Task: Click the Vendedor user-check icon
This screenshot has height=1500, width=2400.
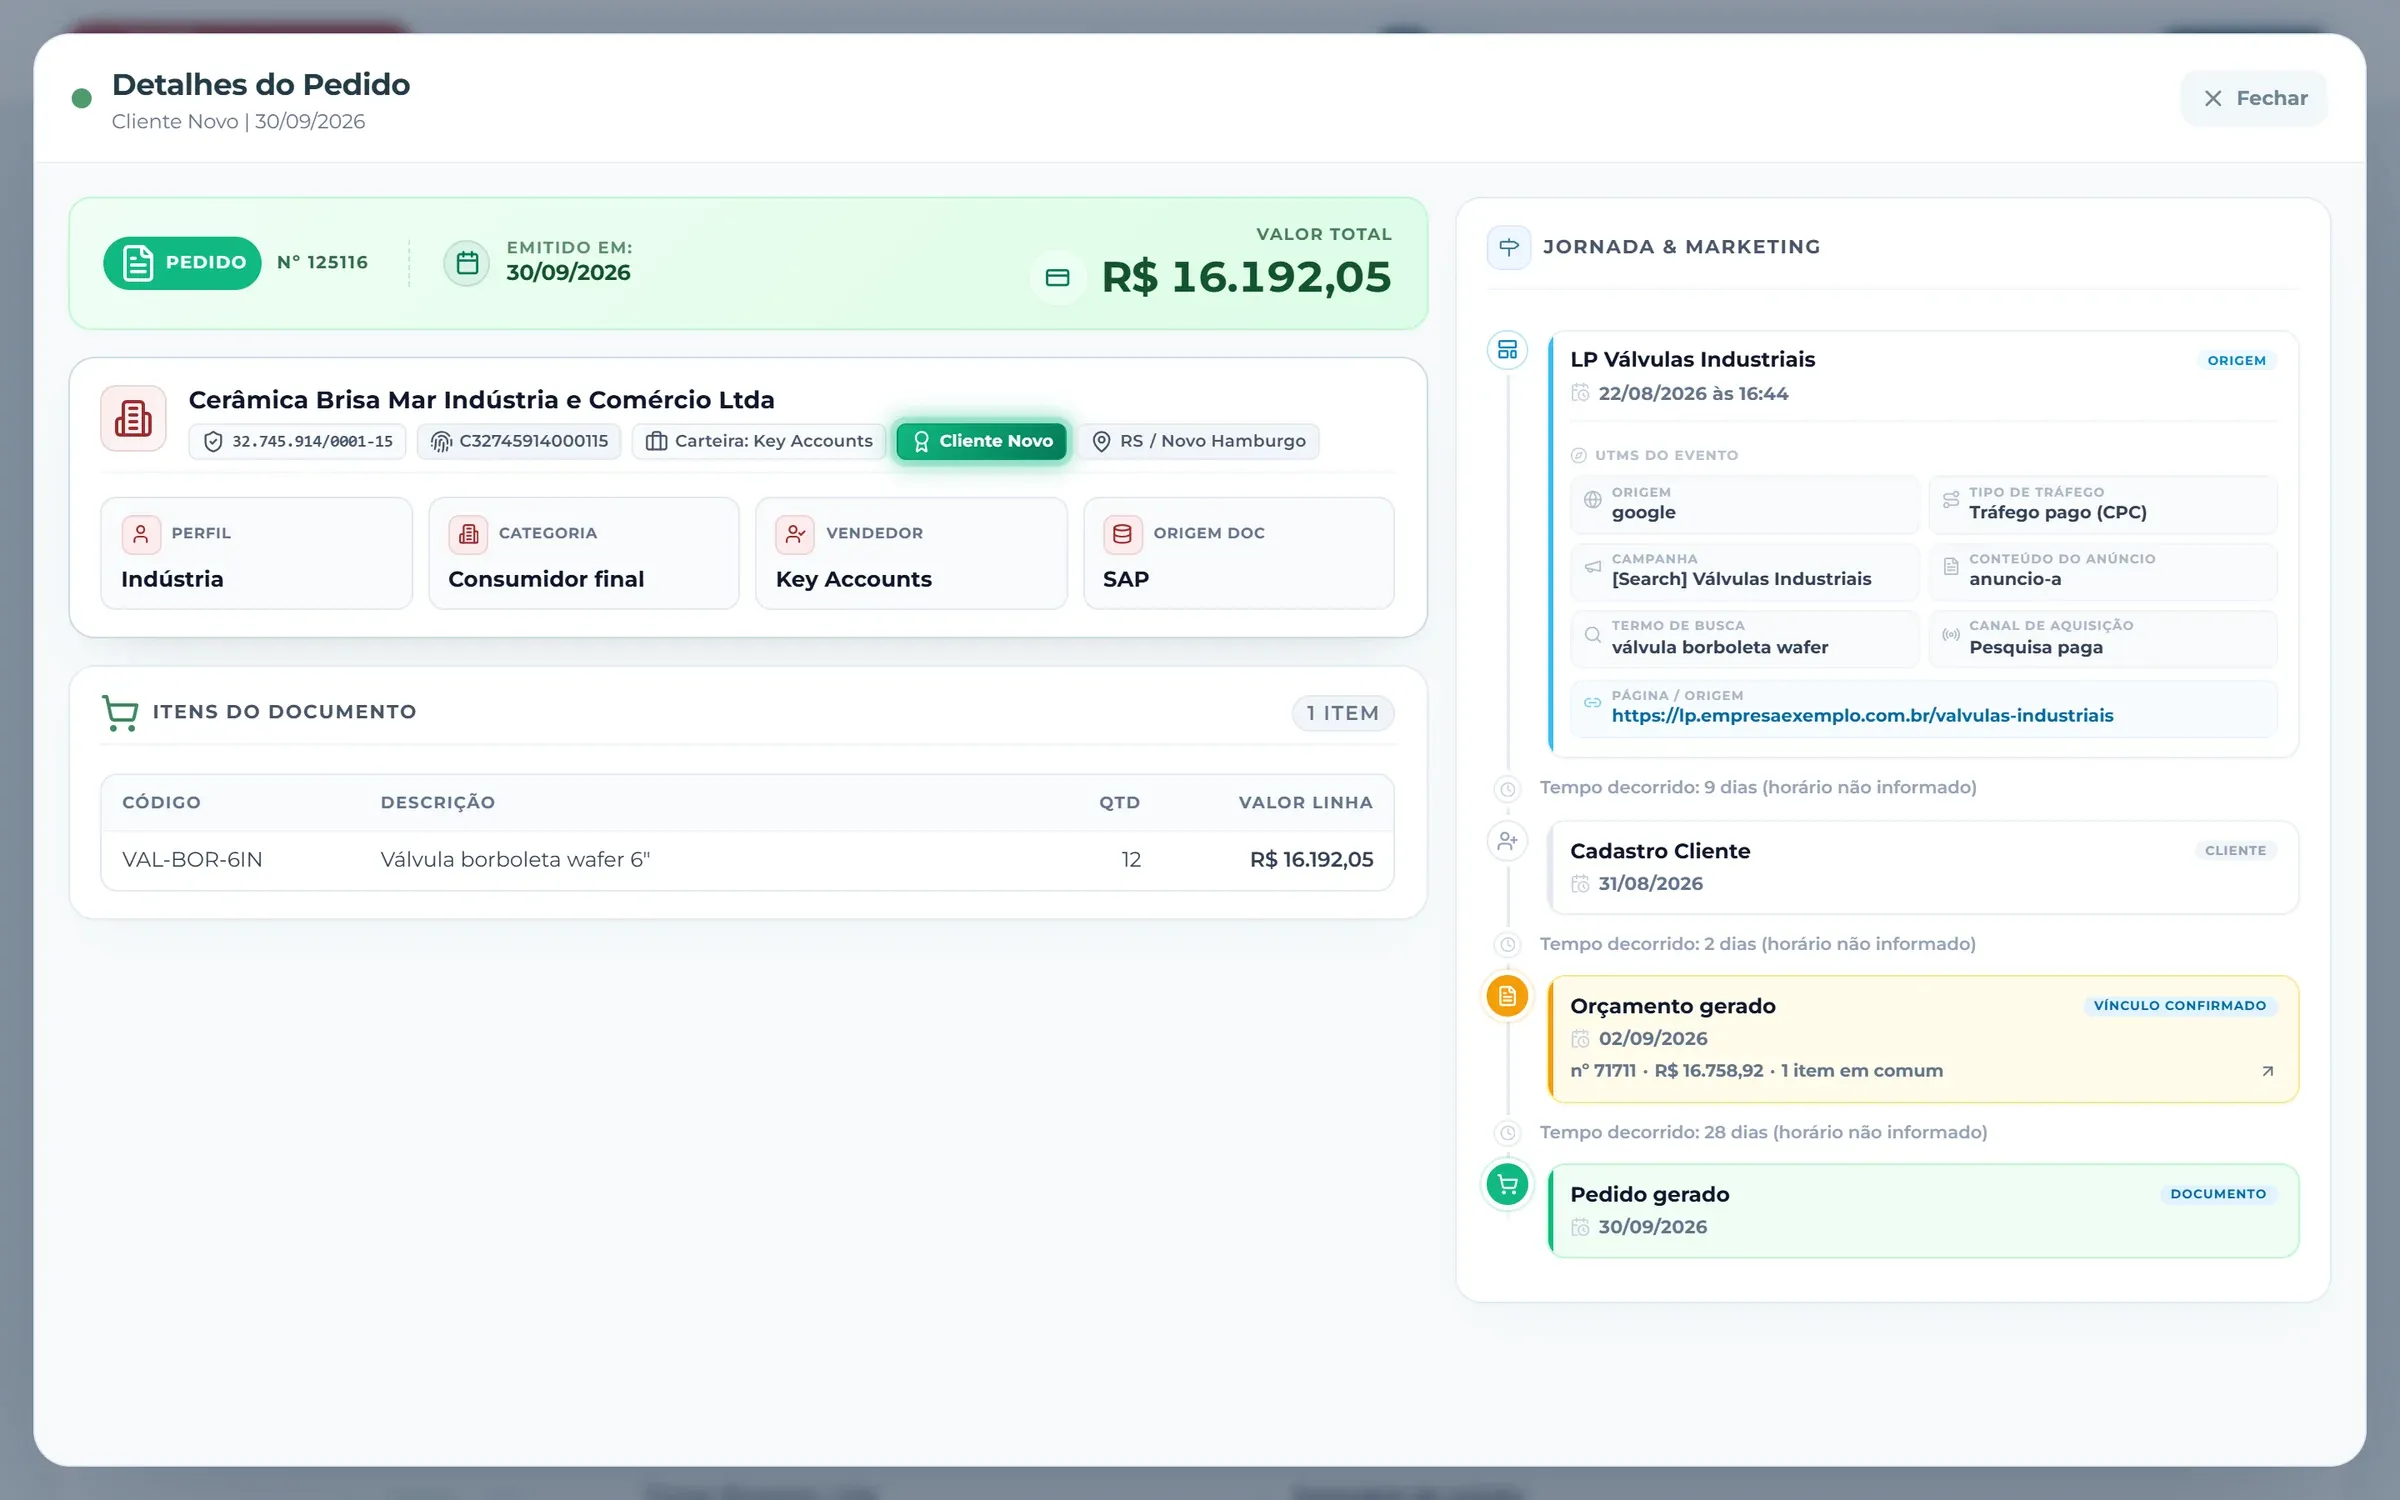Action: tap(795, 534)
